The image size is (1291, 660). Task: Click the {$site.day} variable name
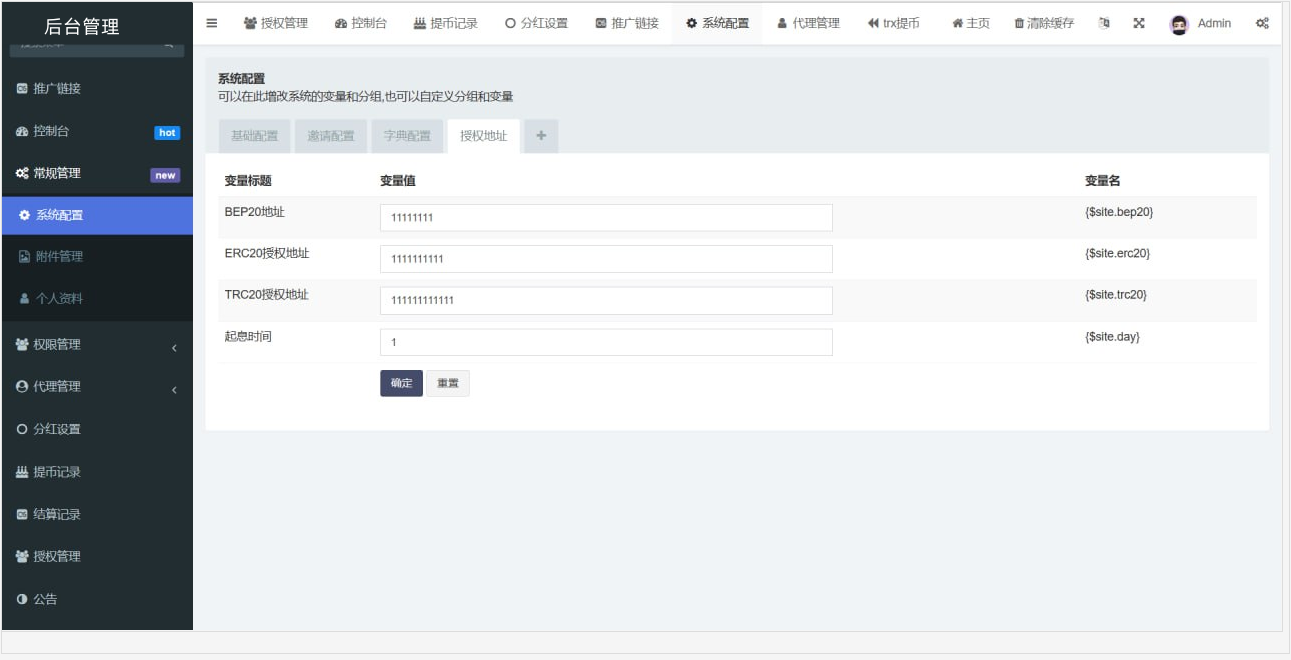pyautogui.click(x=1112, y=337)
